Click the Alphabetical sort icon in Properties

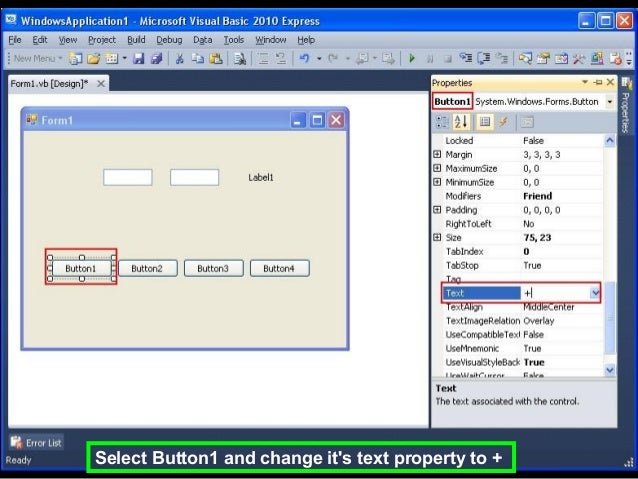coord(461,122)
